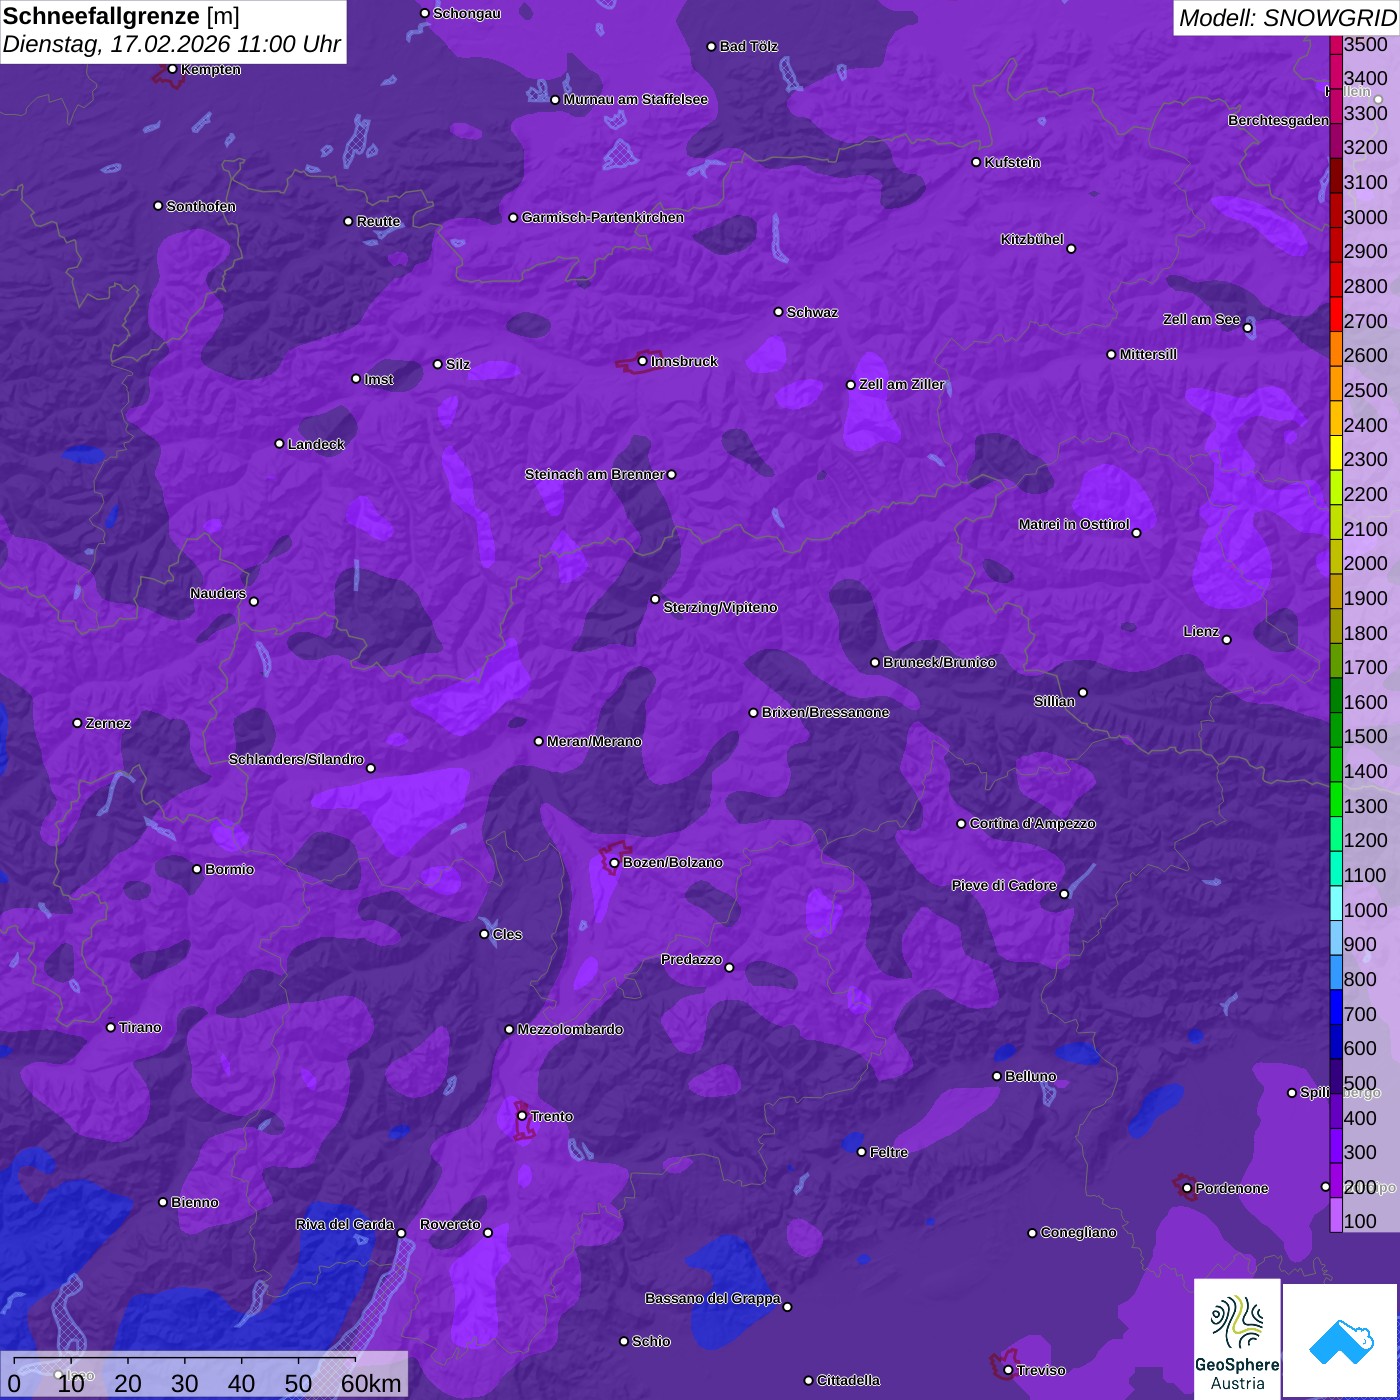
Task: Select the Zernez town label
Action: click(x=108, y=723)
